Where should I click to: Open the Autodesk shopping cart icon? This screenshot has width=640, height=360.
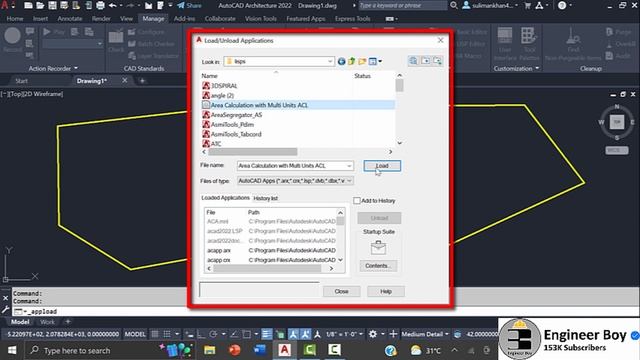coord(527,5)
